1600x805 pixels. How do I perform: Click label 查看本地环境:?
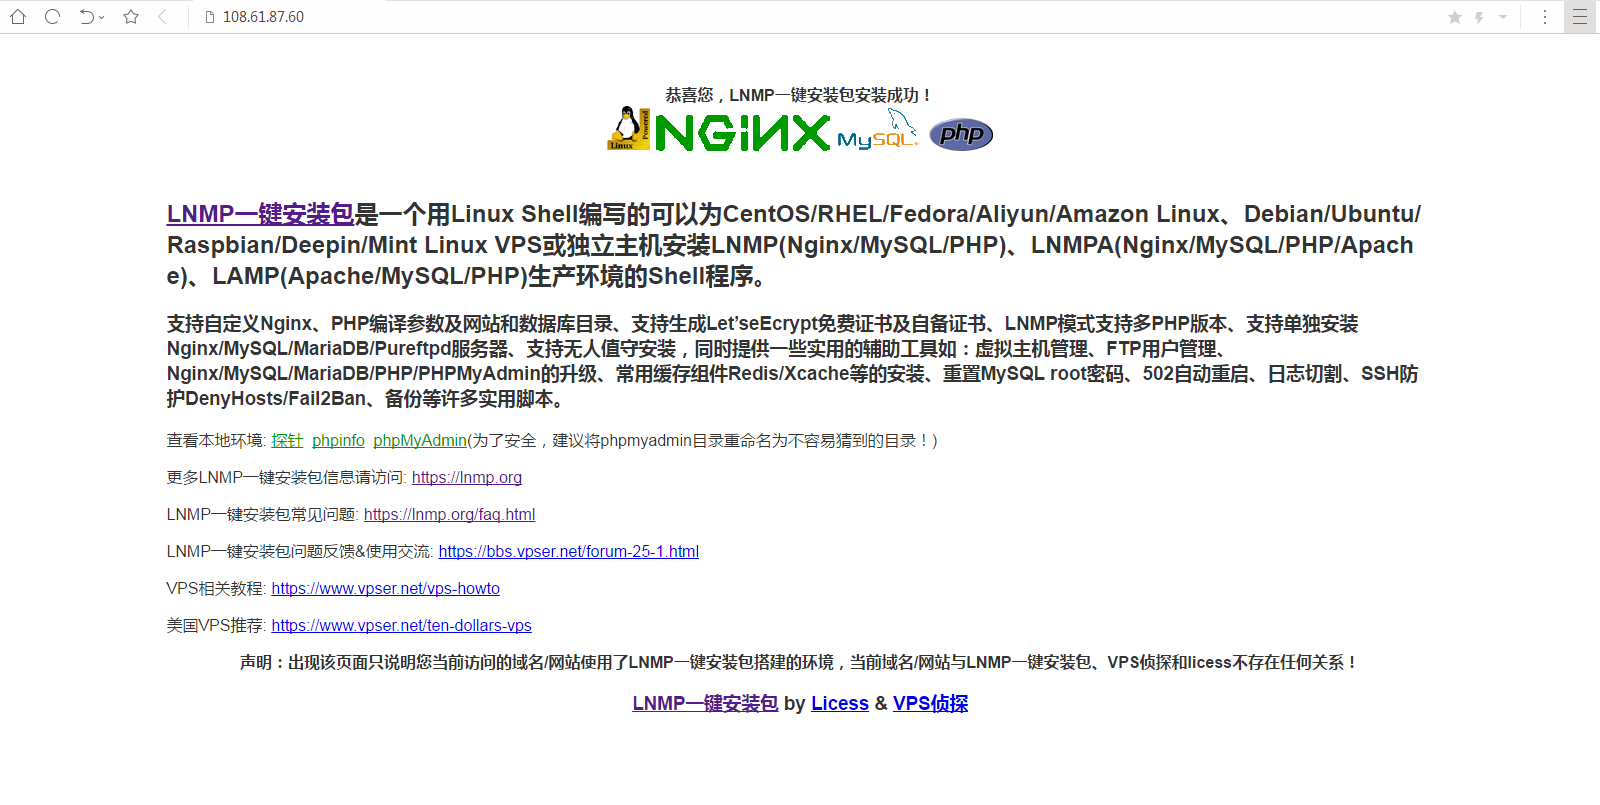(216, 441)
